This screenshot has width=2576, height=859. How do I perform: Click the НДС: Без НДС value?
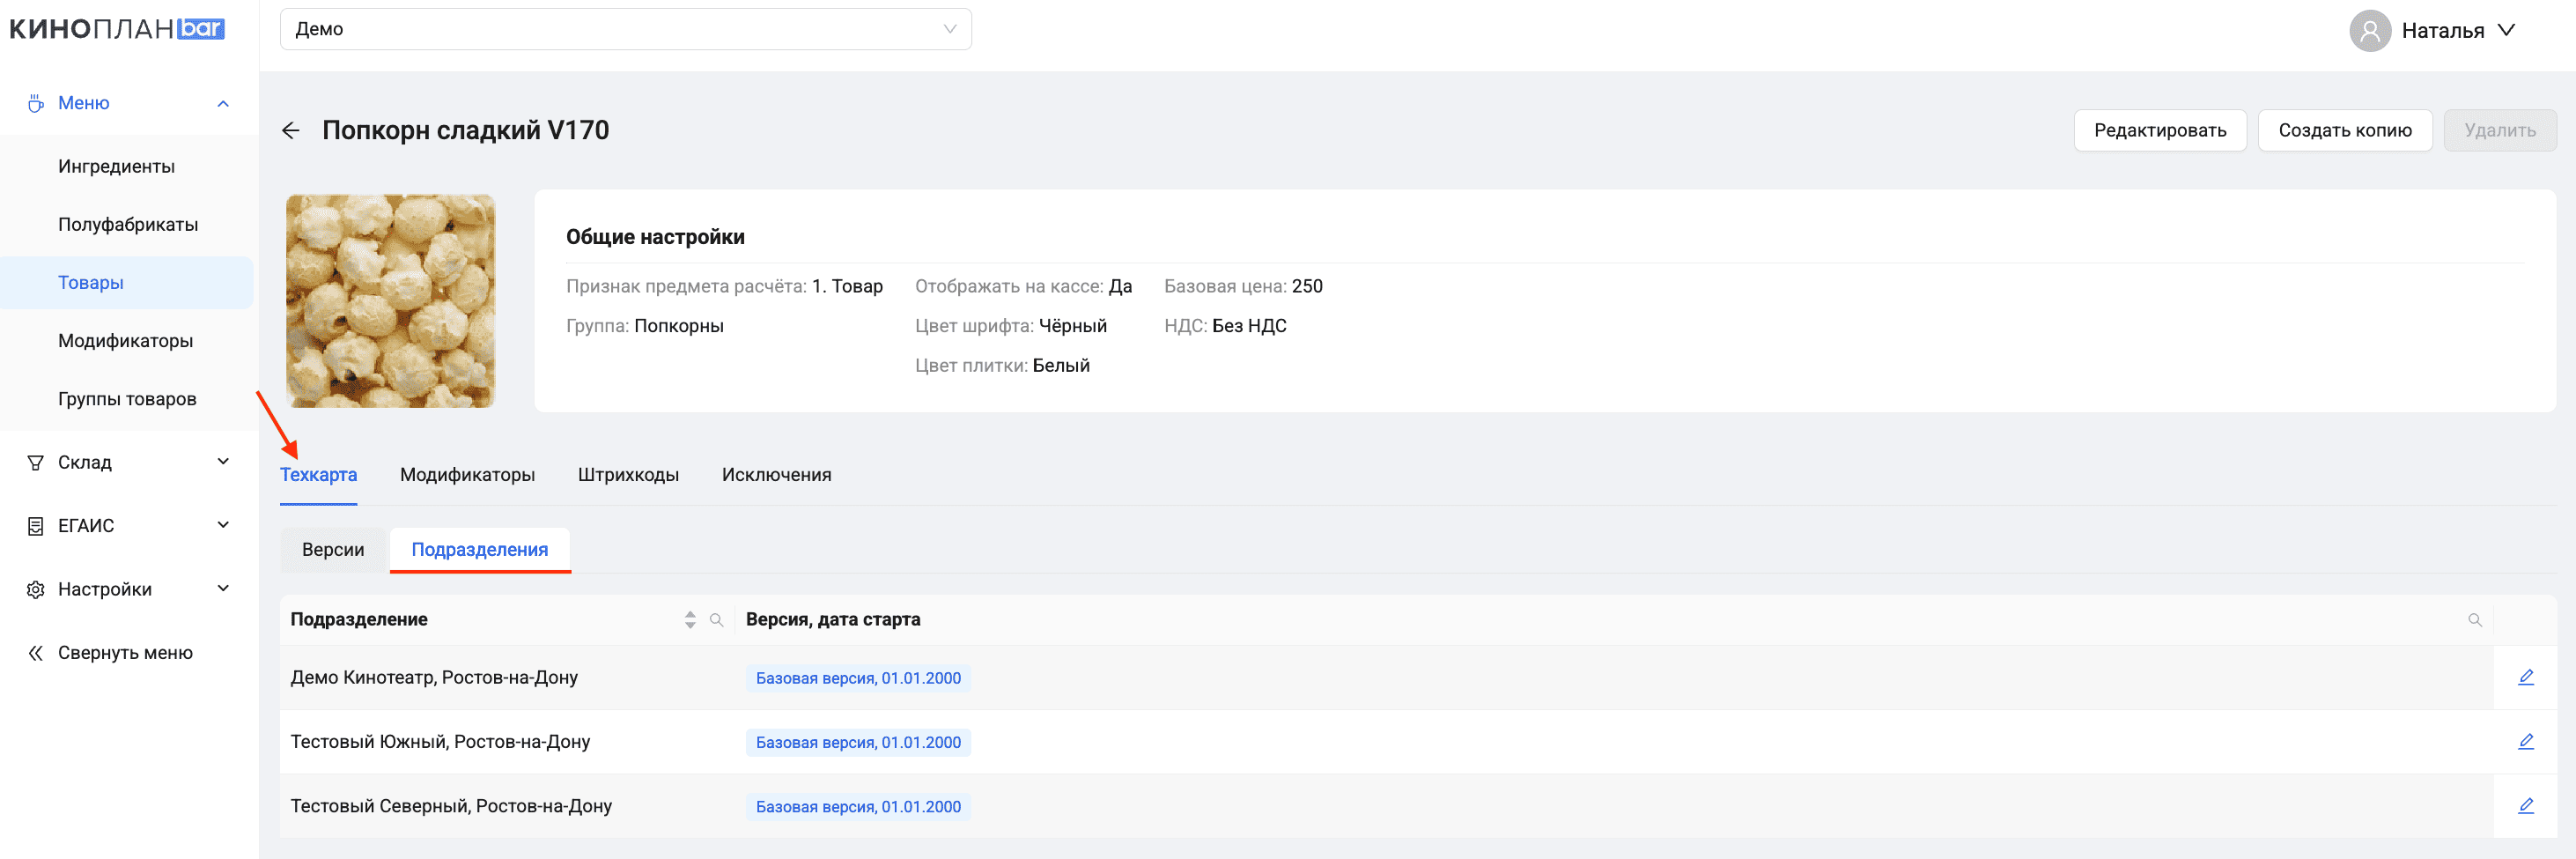pyautogui.click(x=1225, y=326)
